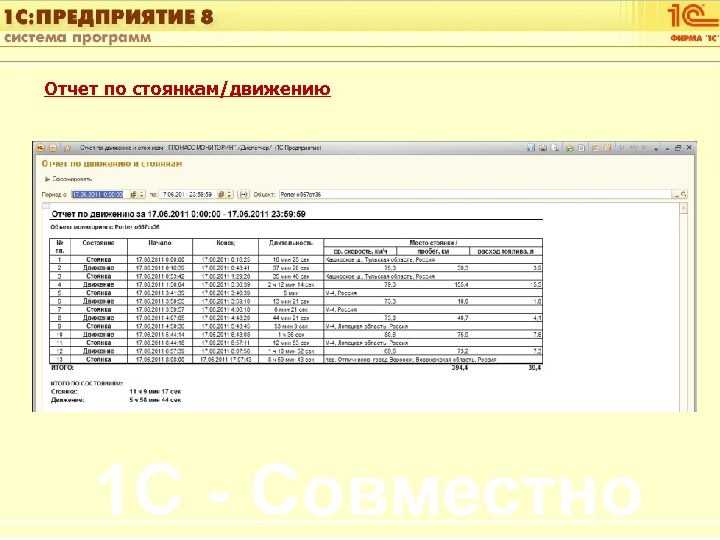Open calendar picker for the end date
Screen dimensions: 720x540
click(221, 195)
